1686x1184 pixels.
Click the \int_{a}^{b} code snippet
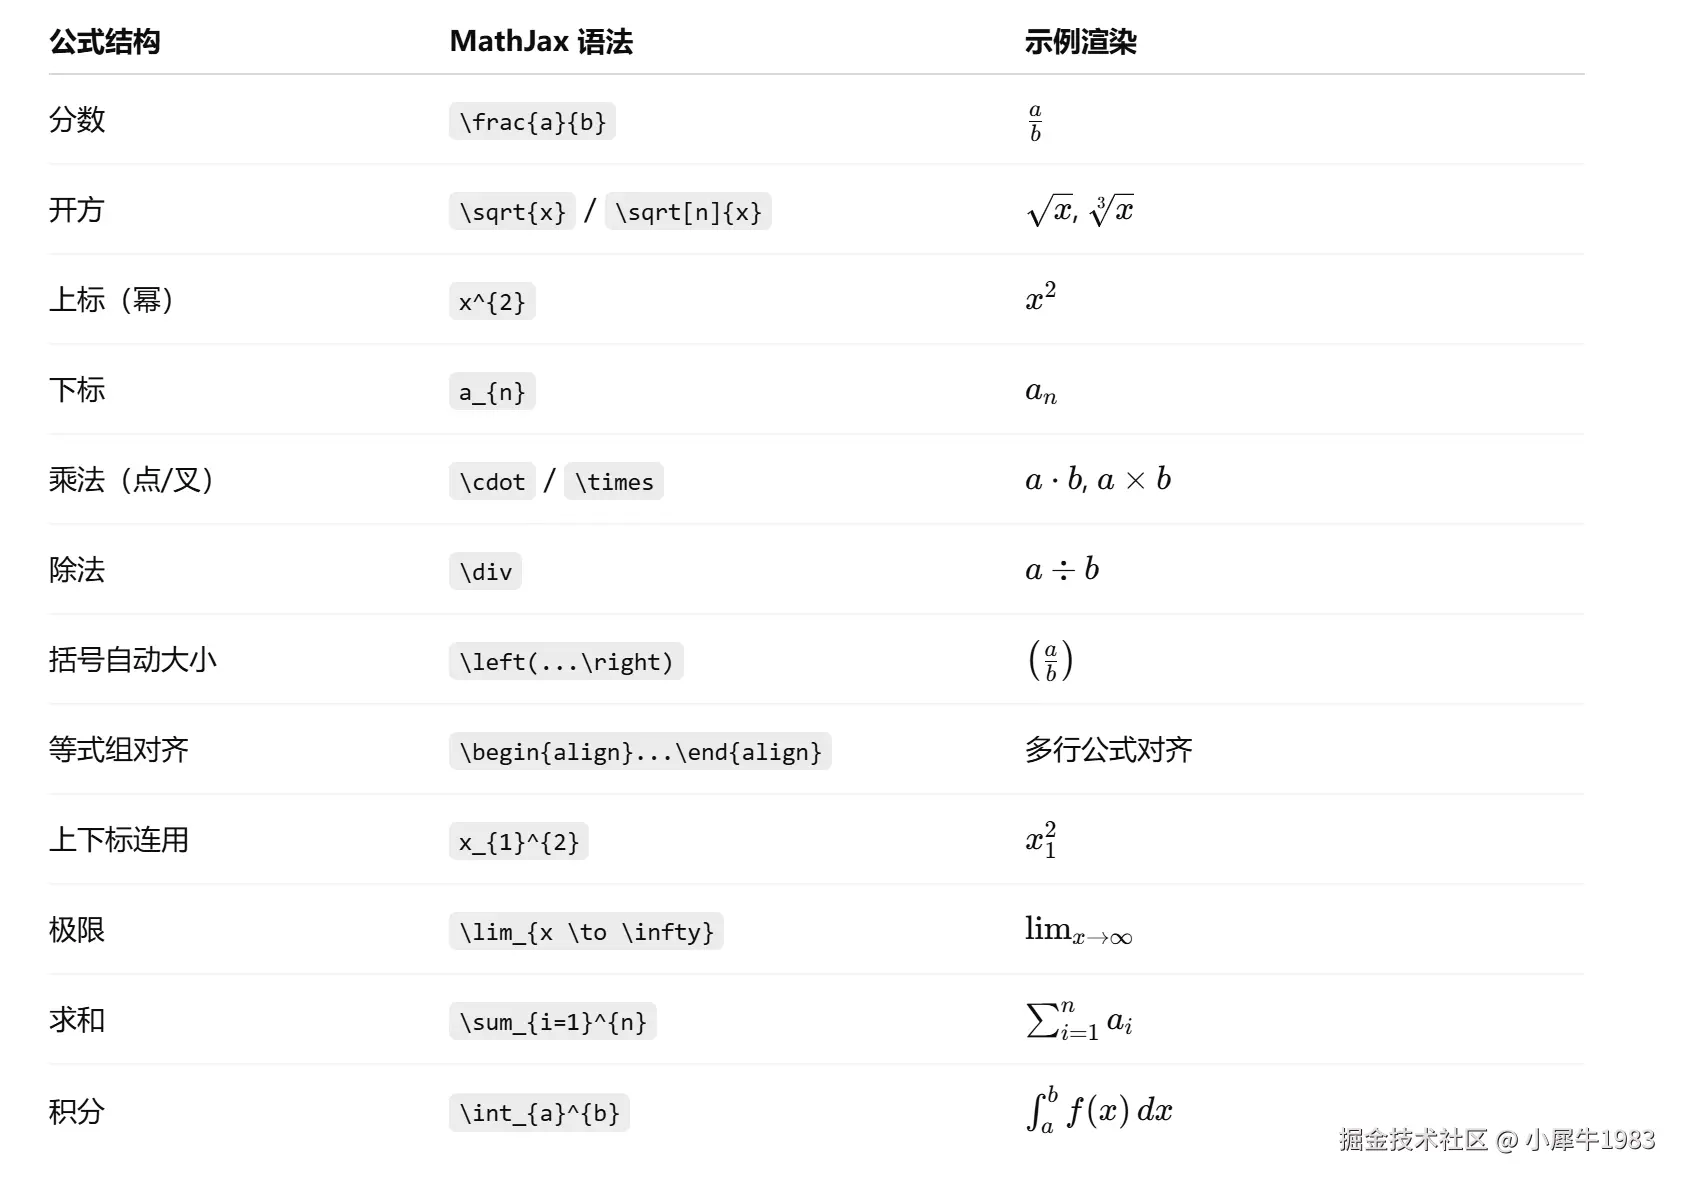click(539, 1113)
